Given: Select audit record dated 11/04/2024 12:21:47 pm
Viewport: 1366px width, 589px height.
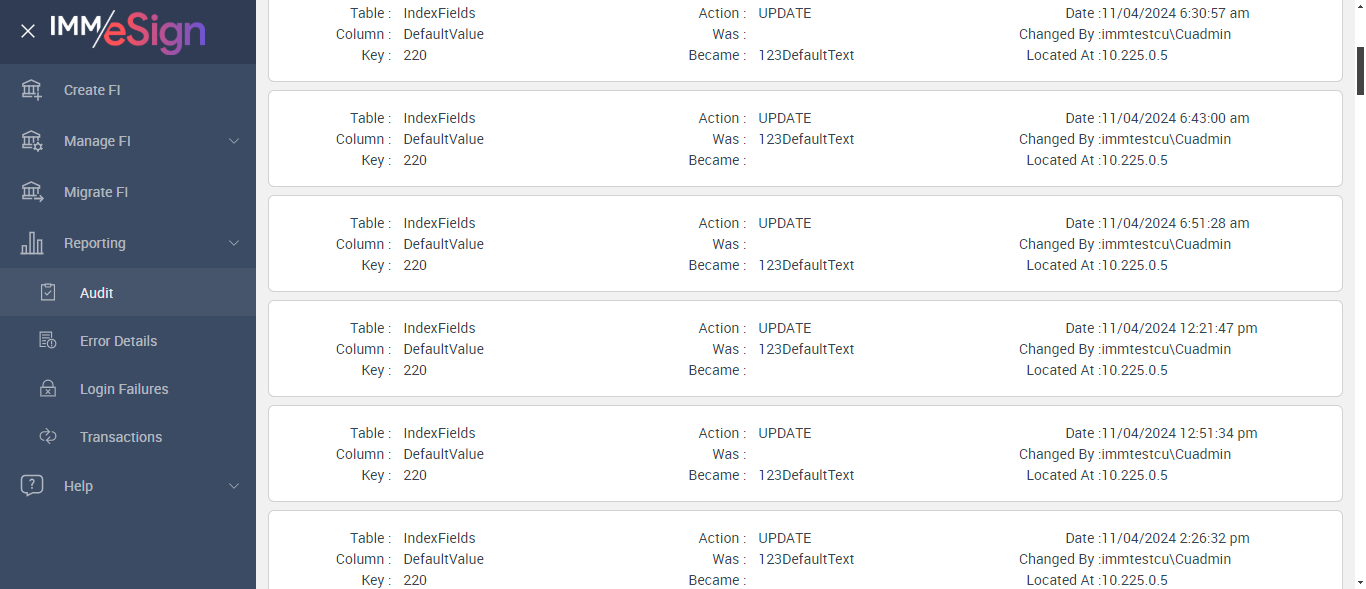Looking at the screenshot, I should [x=805, y=349].
